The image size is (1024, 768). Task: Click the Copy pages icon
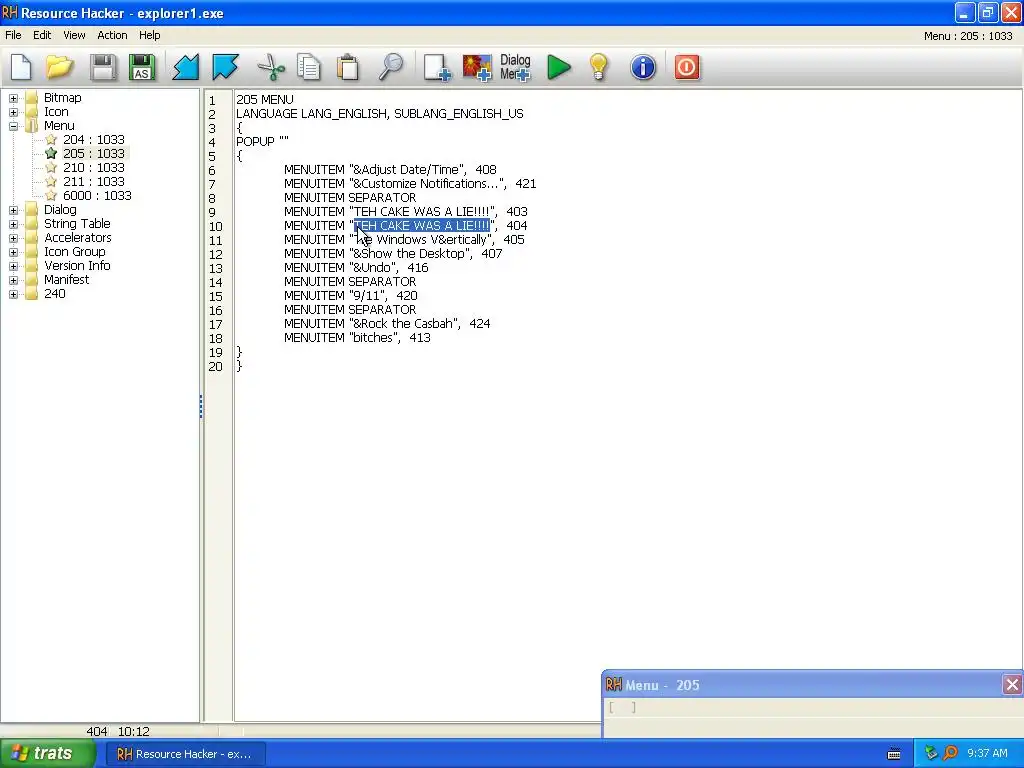coord(309,67)
